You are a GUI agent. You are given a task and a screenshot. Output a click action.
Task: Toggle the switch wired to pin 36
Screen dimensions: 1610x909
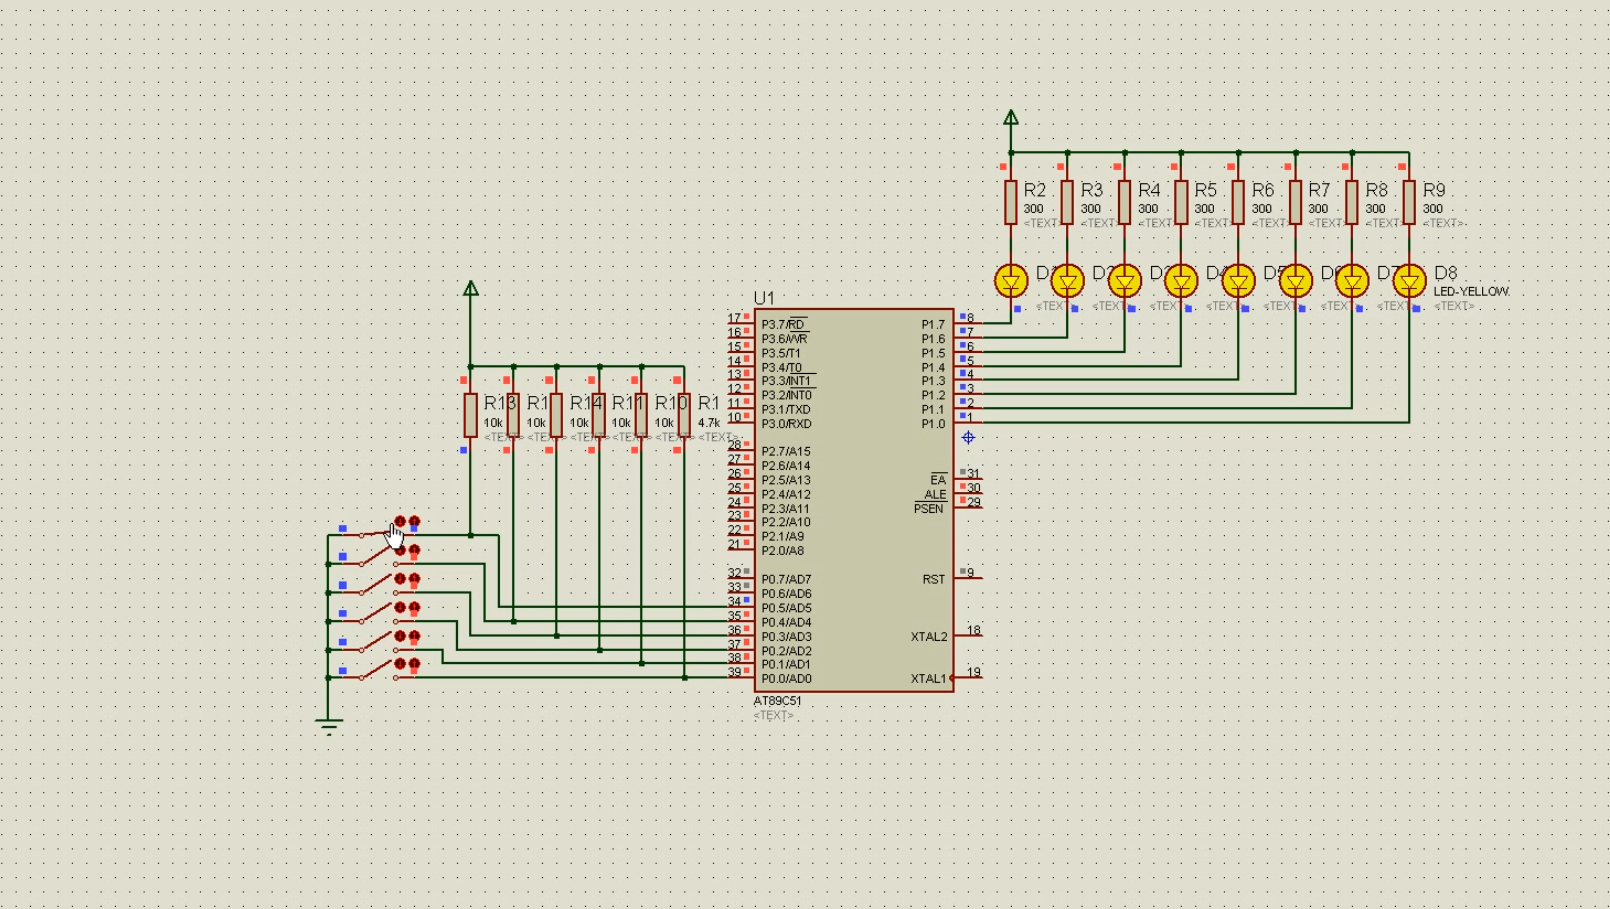coord(377,585)
